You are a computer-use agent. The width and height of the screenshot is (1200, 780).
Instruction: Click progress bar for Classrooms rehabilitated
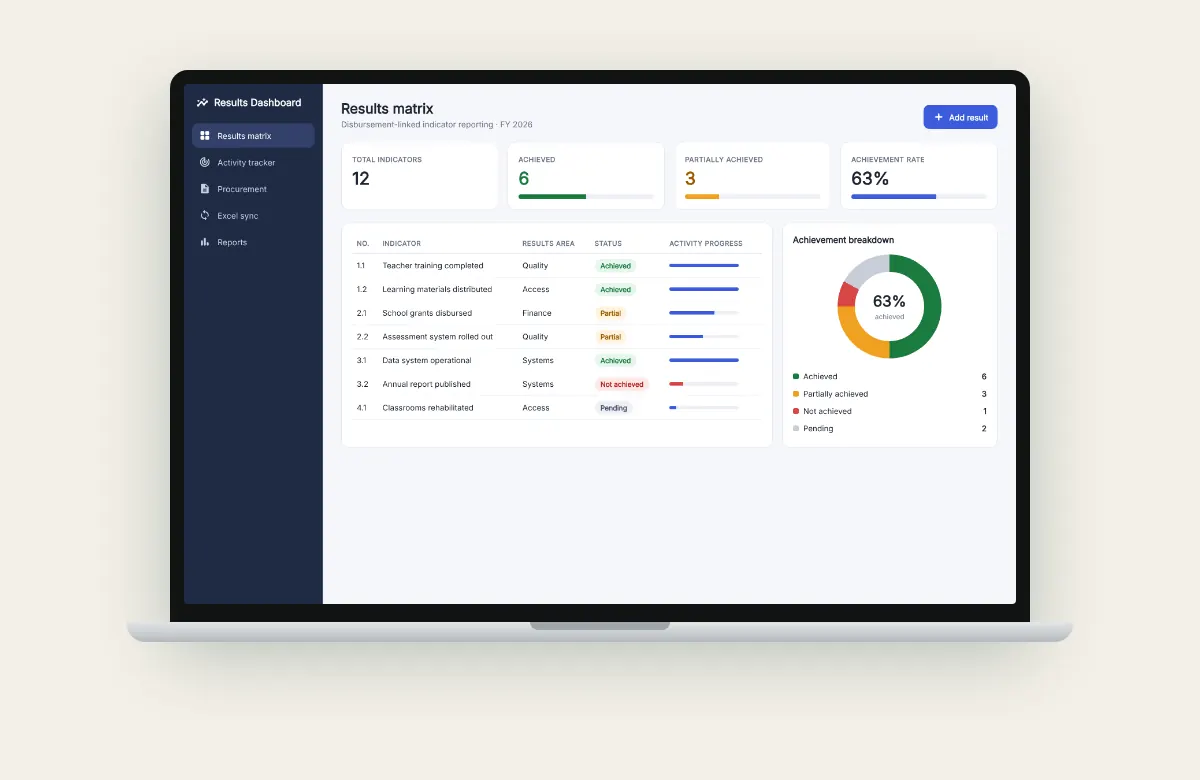[704, 408]
